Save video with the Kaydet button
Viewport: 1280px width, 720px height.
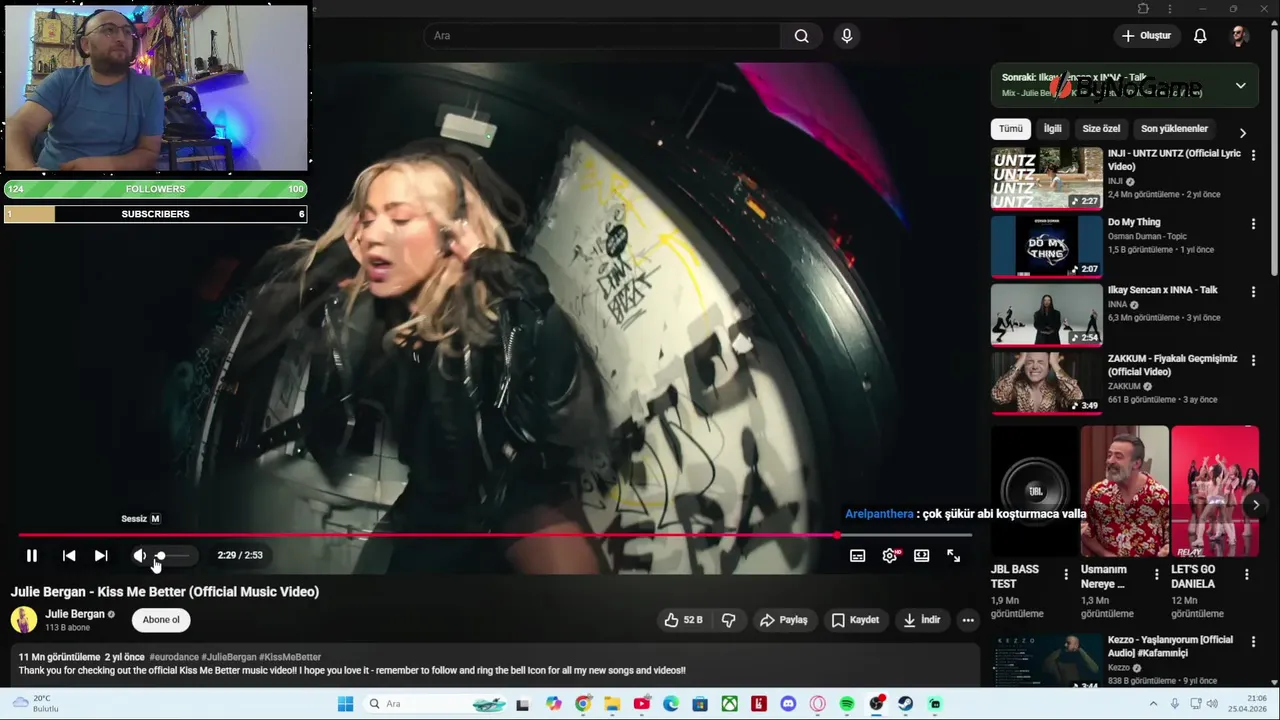coord(855,620)
